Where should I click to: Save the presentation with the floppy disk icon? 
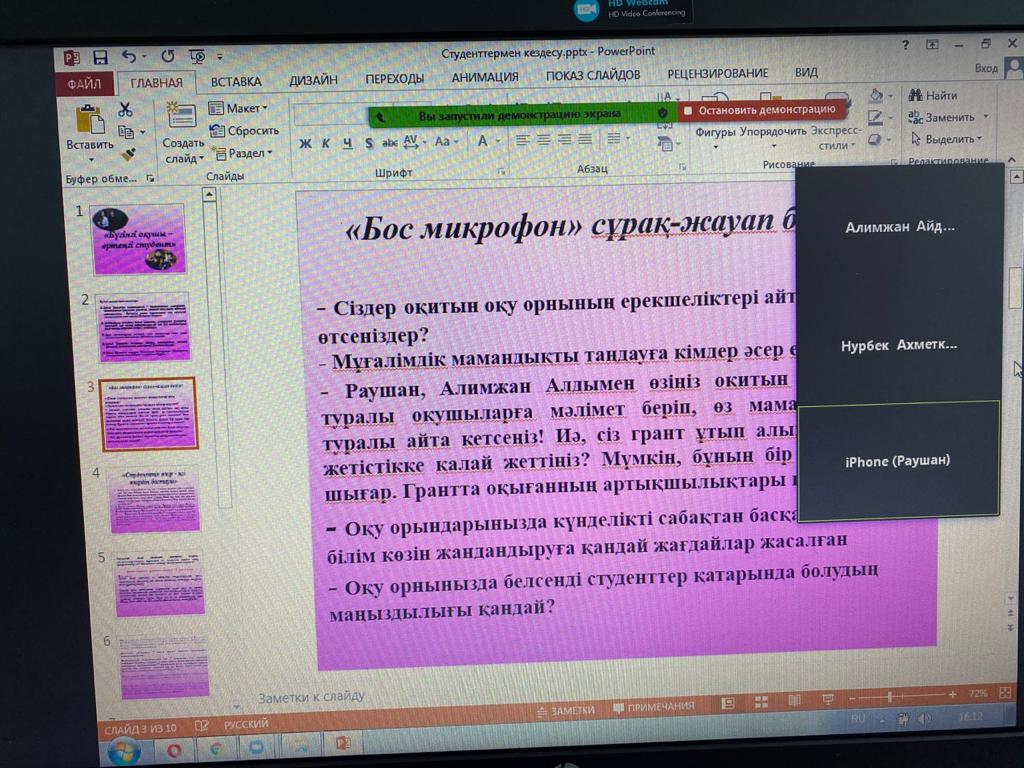(x=100, y=57)
